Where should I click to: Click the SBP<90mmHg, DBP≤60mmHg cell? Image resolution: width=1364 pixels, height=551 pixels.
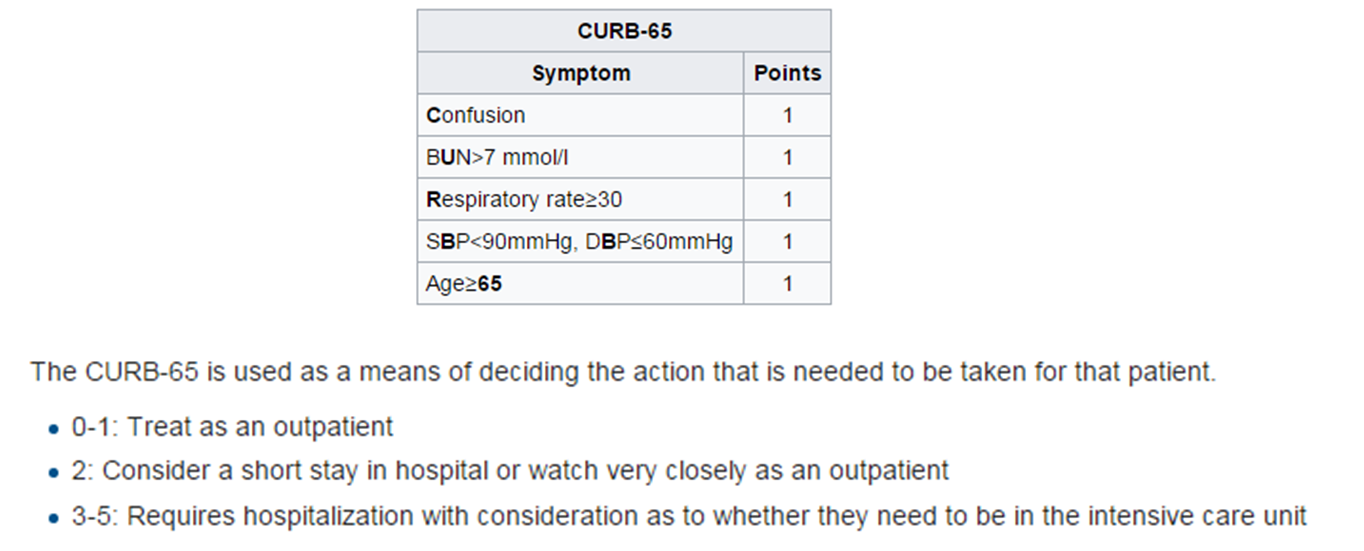[x=579, y=241]
